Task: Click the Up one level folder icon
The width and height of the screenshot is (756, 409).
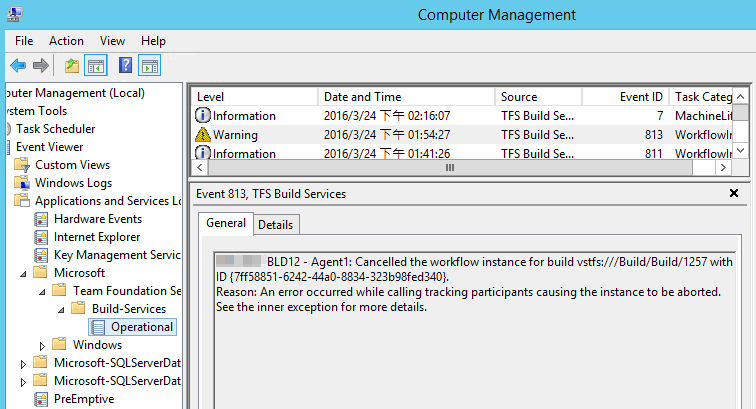Action: 72,66
